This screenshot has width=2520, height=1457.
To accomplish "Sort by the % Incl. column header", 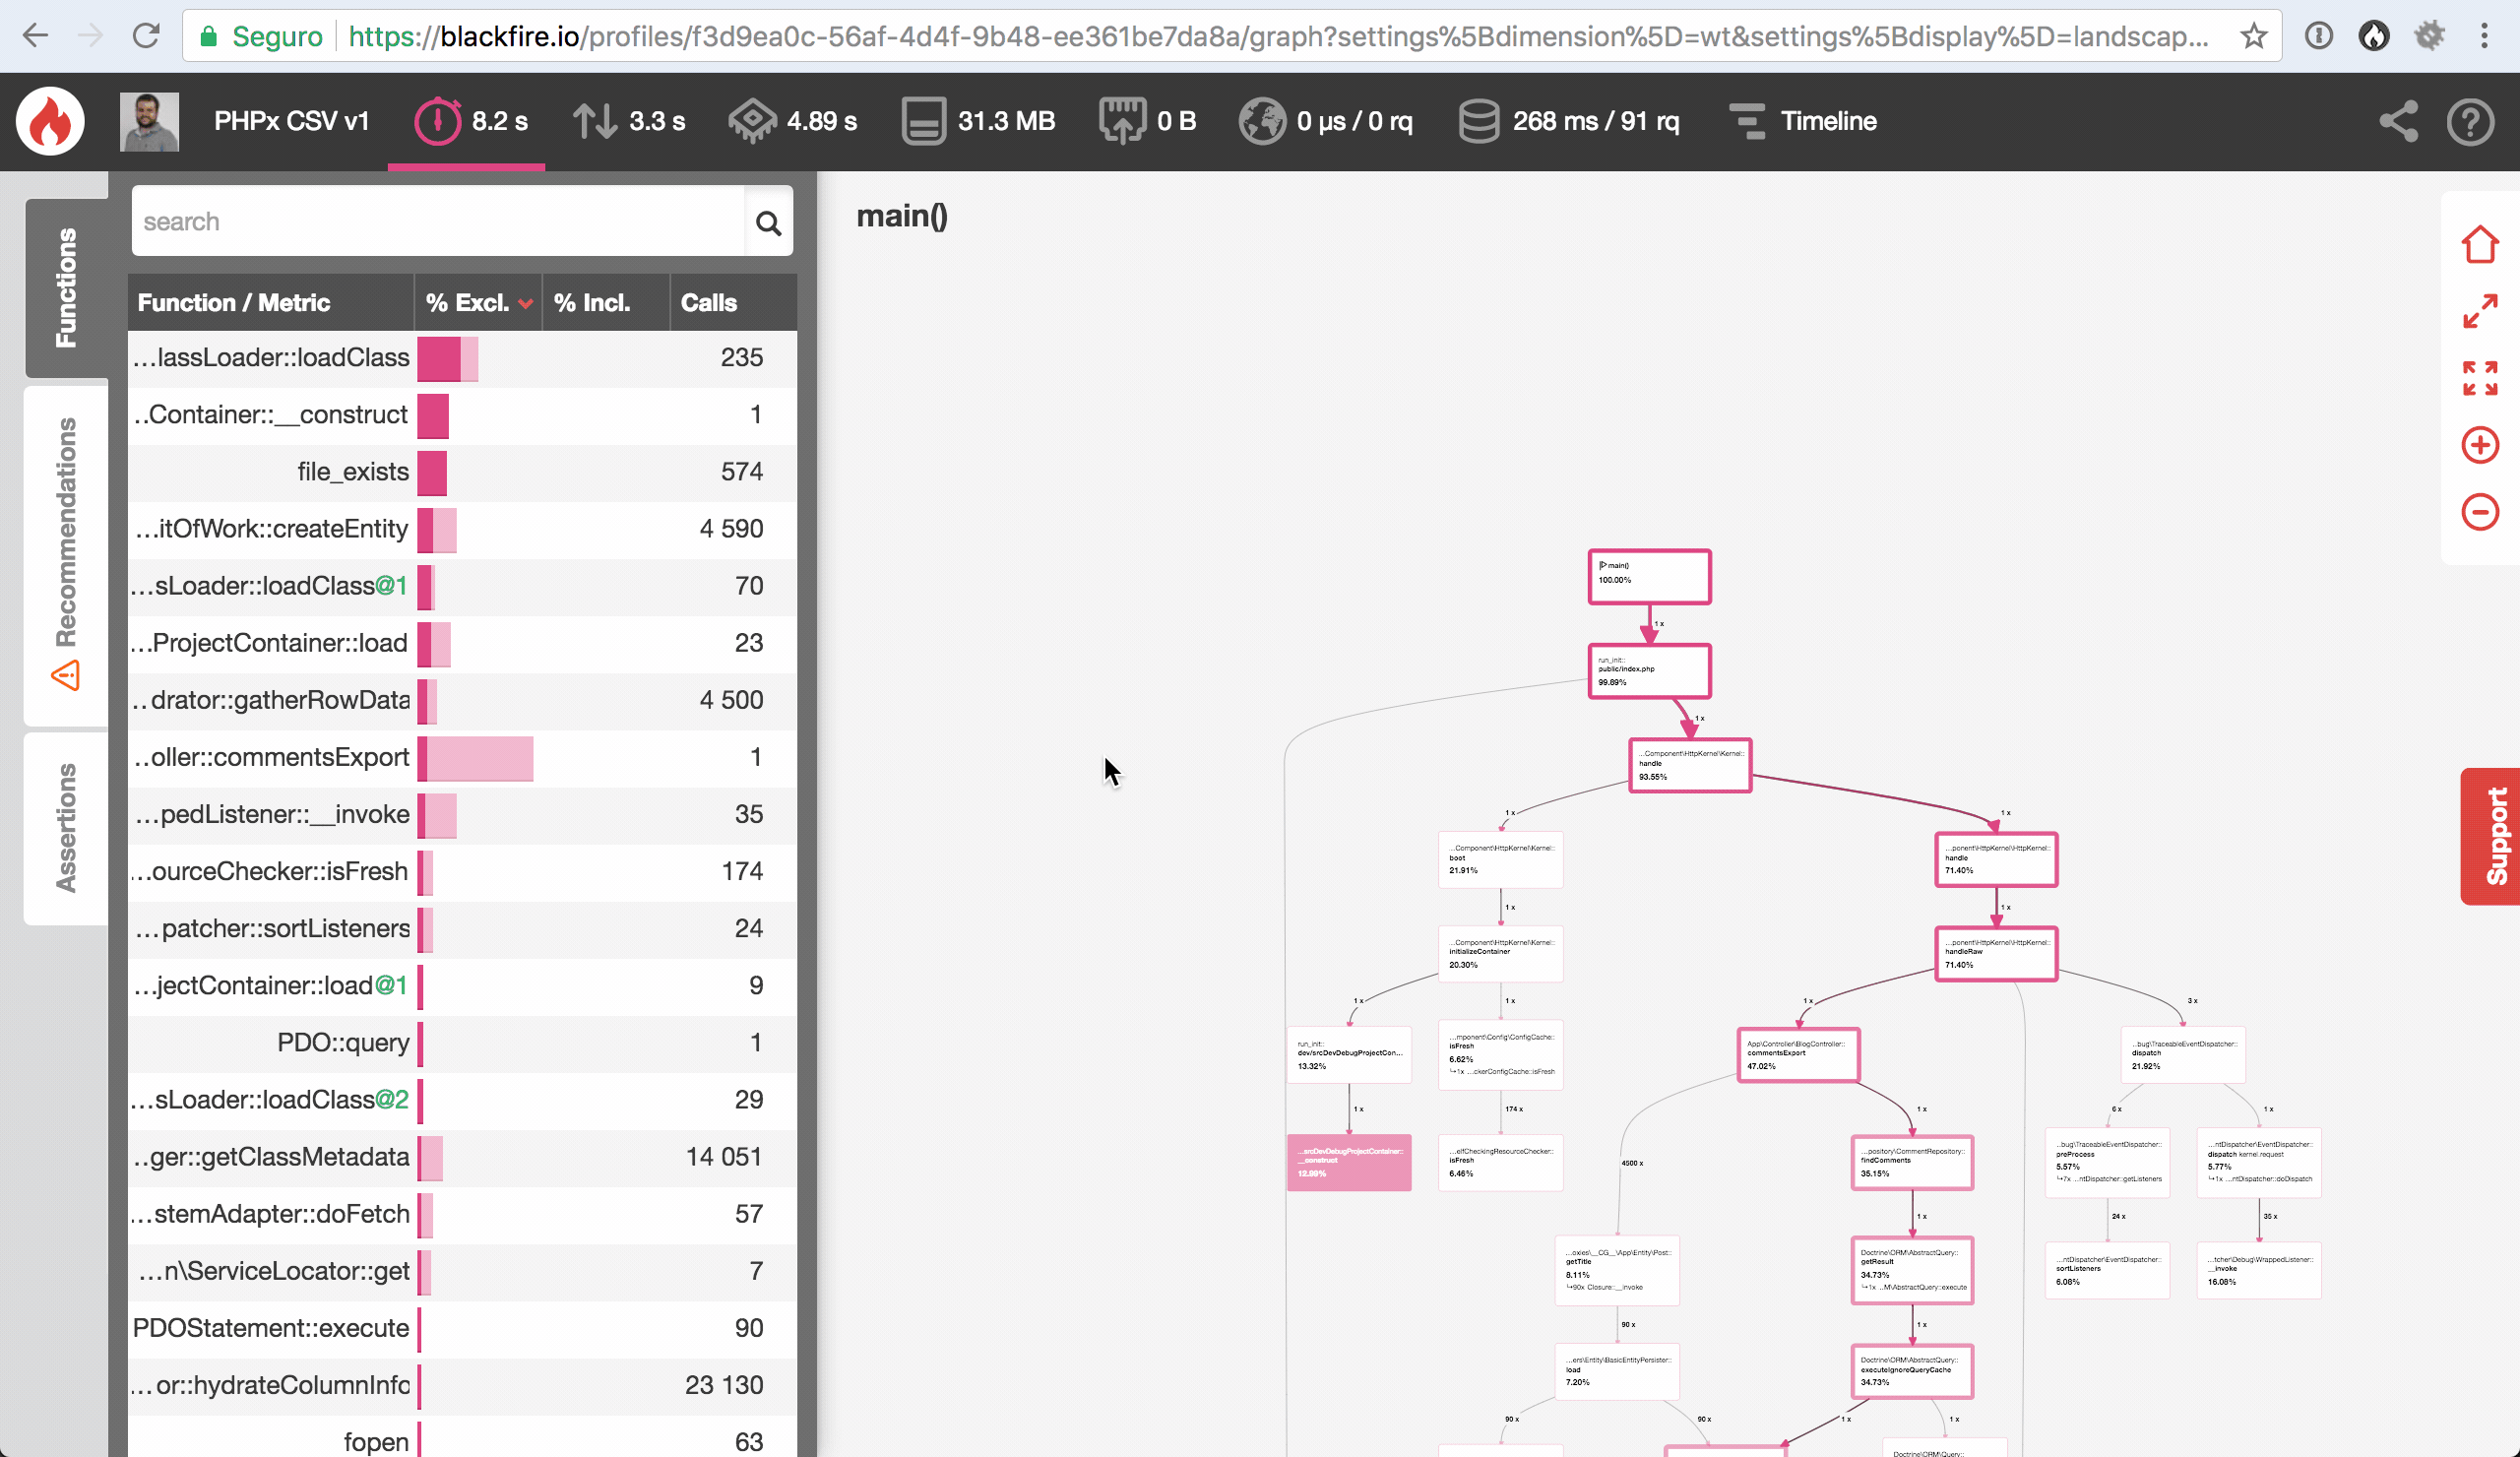I will click(592, 303).
